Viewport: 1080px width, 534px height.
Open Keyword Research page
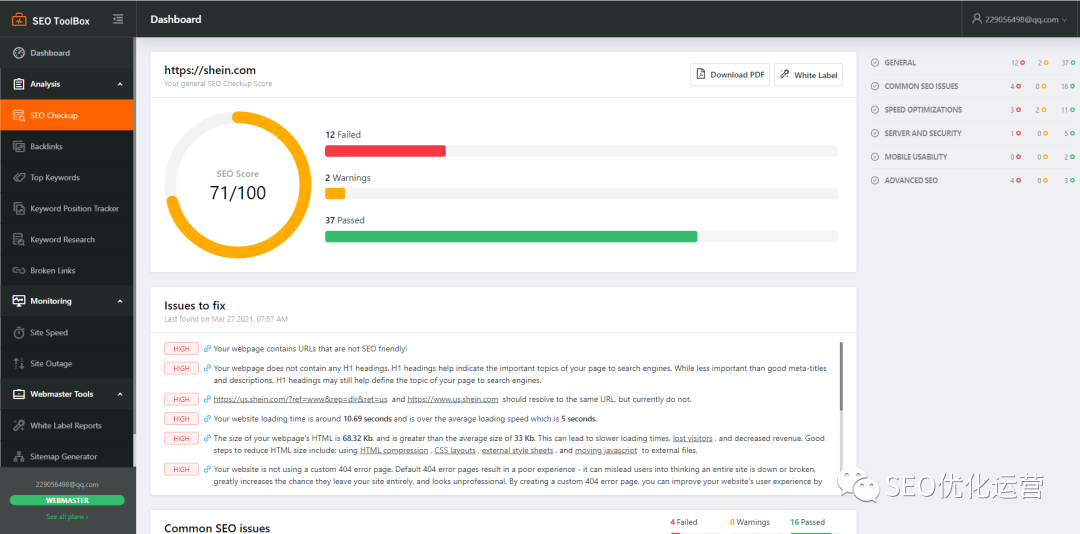[67, 239]
